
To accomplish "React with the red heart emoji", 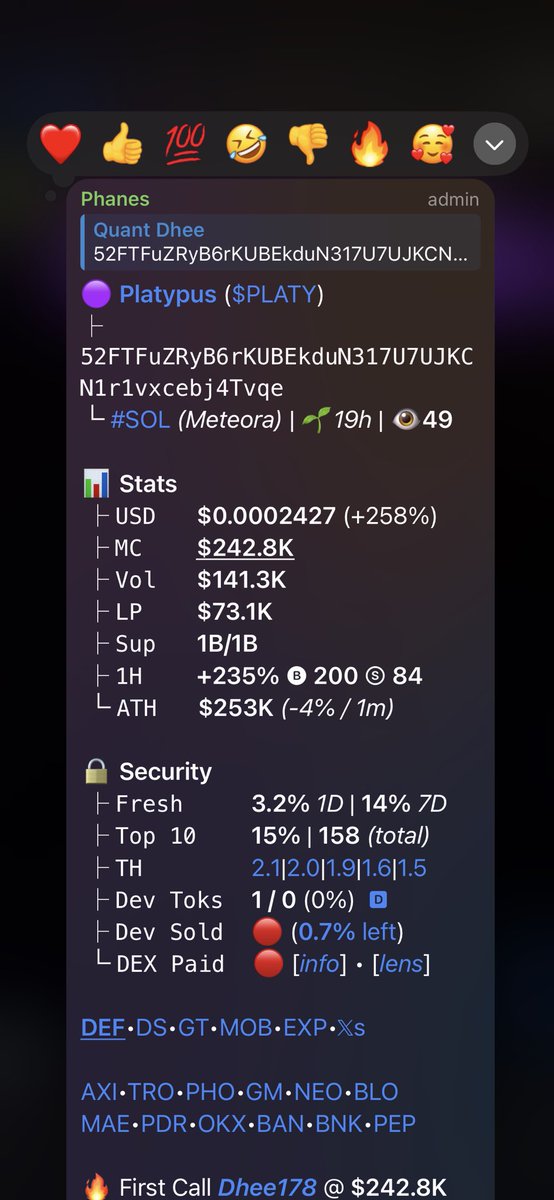I will 61,146.
